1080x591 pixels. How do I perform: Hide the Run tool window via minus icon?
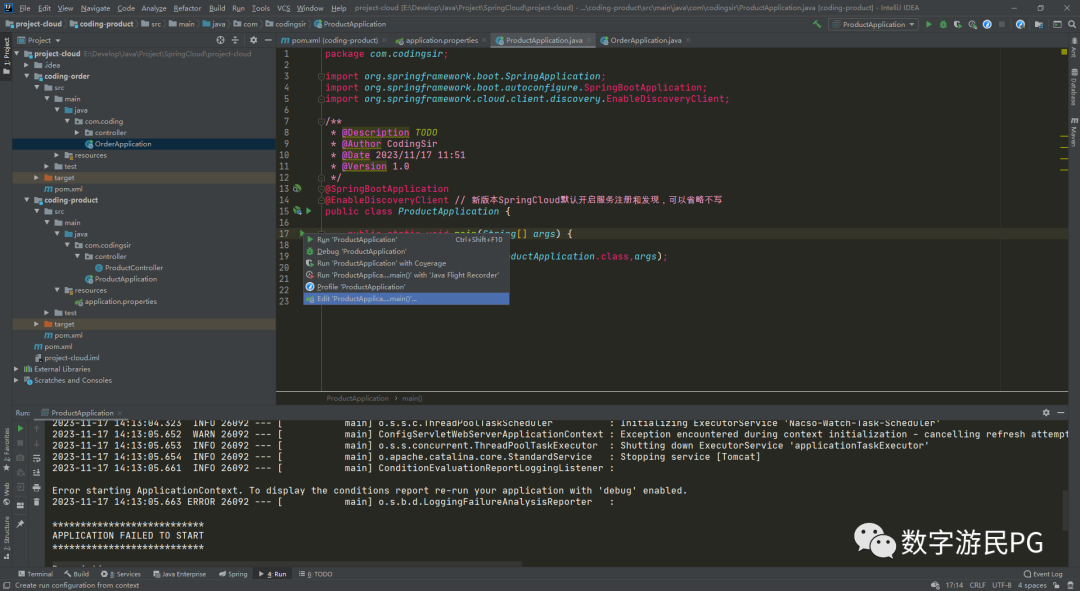[1061, 412]
